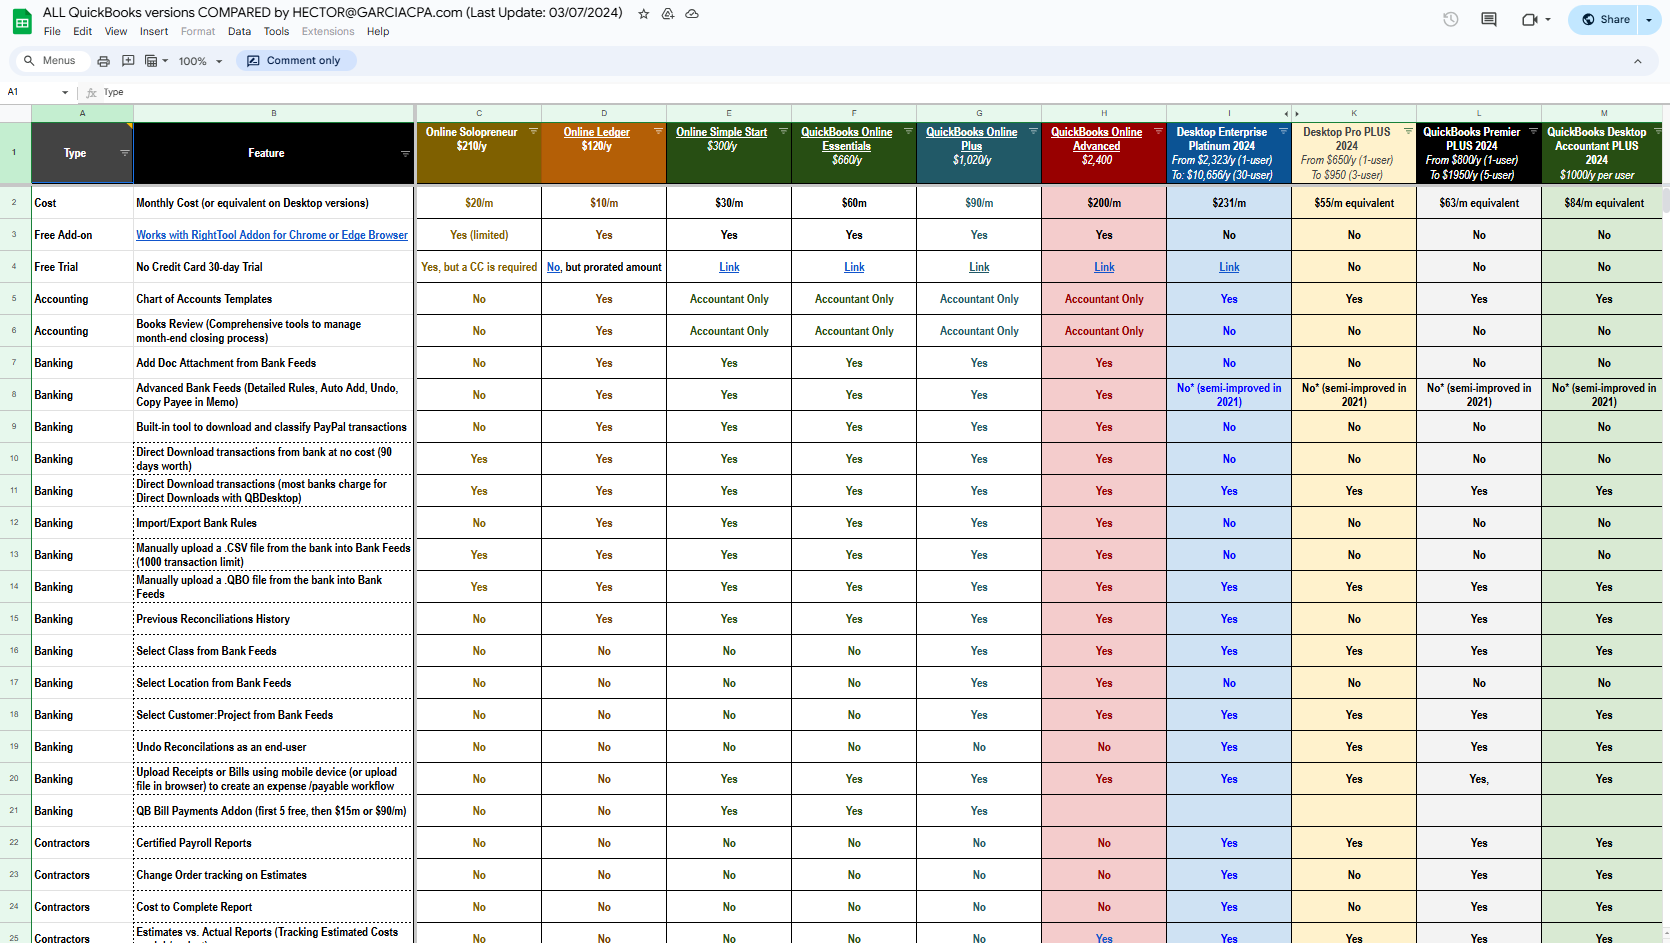Open the Share options dropdown arrow
1670x943 pixels.
pyautogui.click(x=1648, y=19)
